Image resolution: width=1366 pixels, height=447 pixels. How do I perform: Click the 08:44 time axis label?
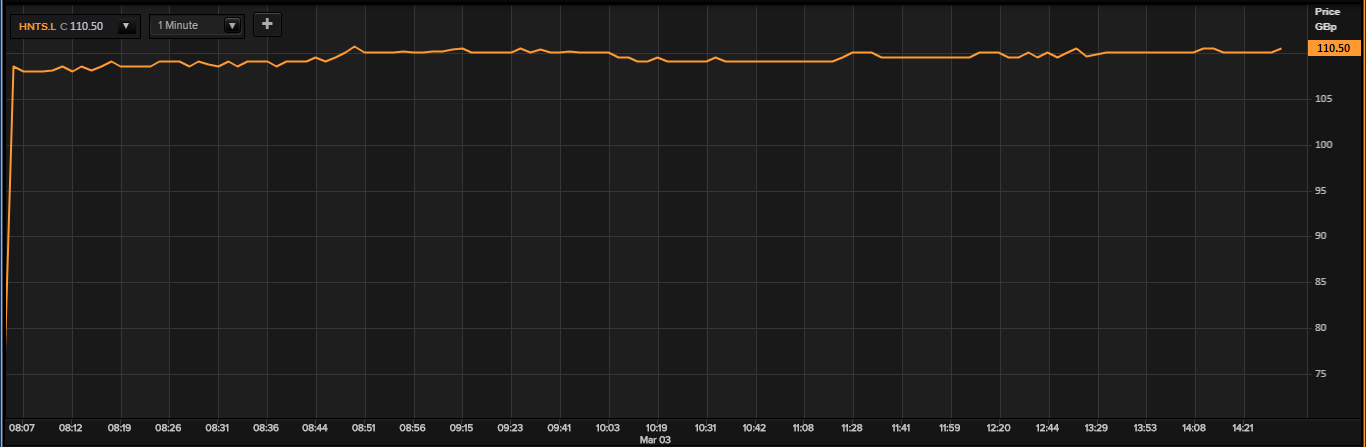[315, 427]
